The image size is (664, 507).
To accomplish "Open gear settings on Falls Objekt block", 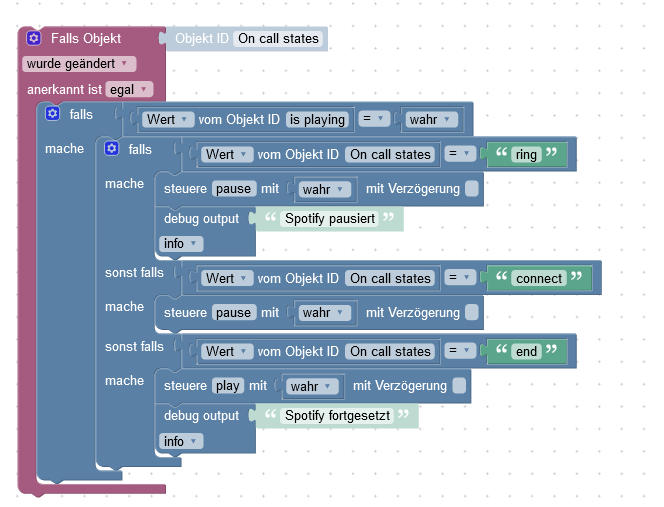I will coord(33,39).
